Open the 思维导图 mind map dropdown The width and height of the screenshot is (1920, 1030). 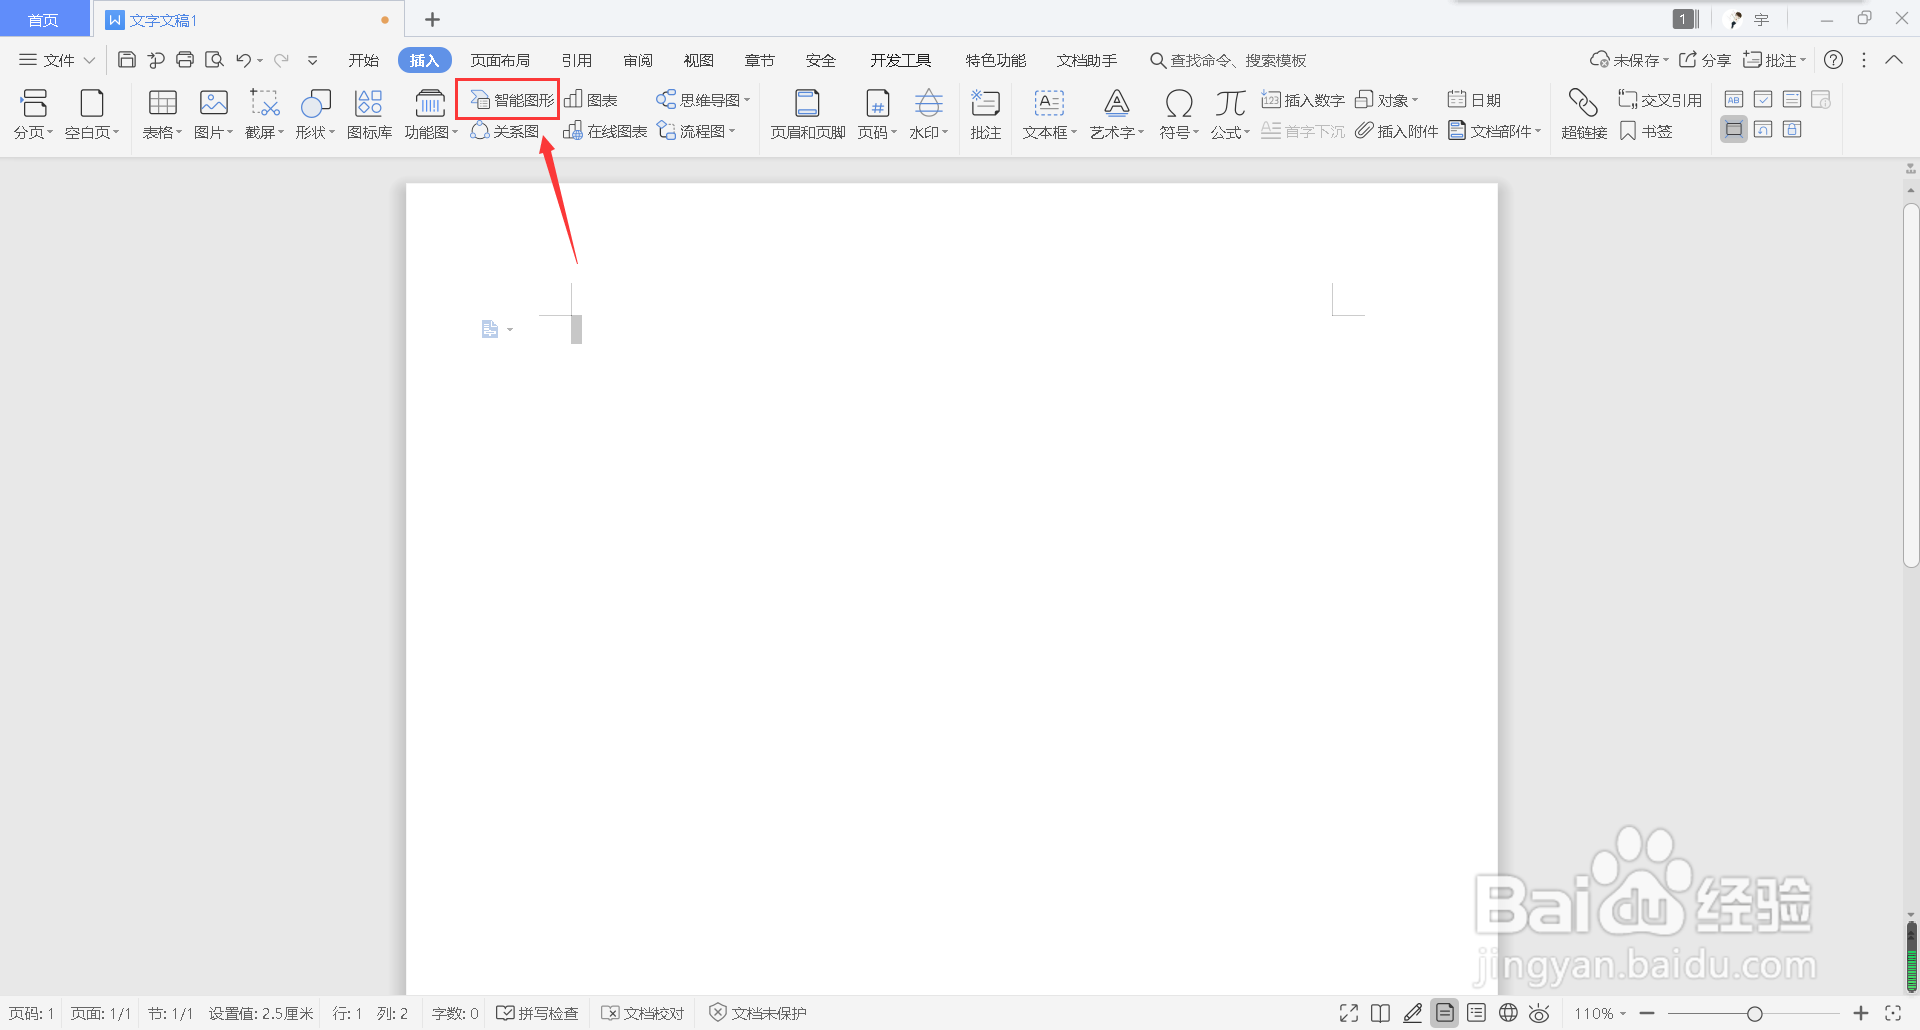(x=703, y=100)
